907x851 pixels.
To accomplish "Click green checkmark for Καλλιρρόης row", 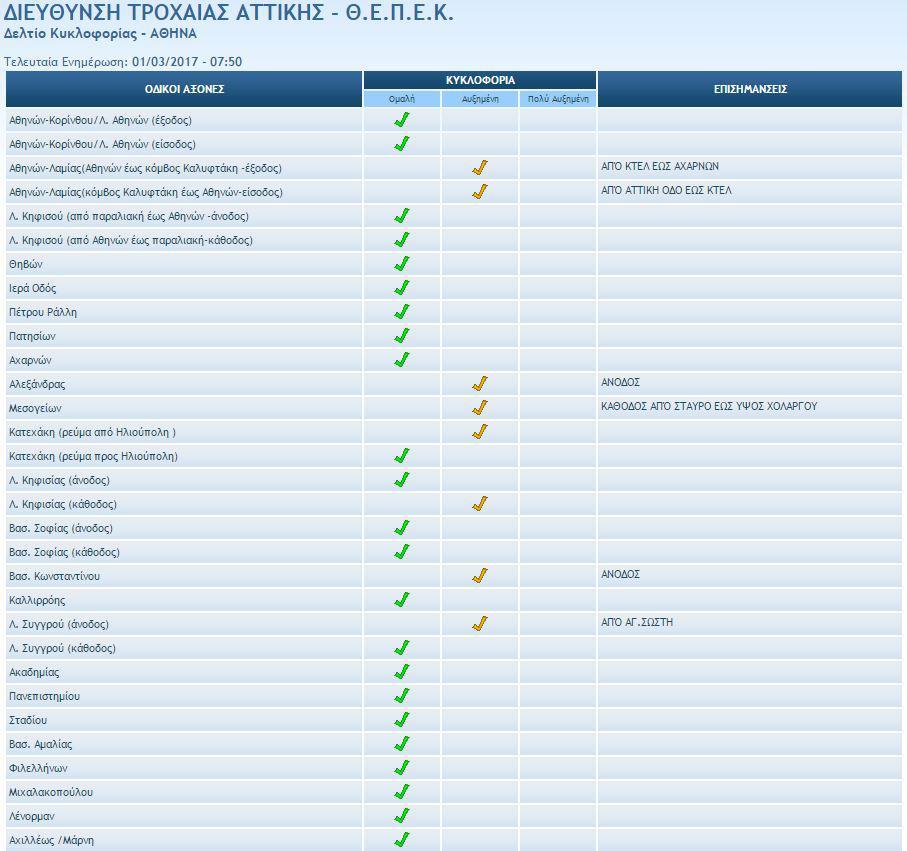I will pyautogui.click(x=402, y=600).
